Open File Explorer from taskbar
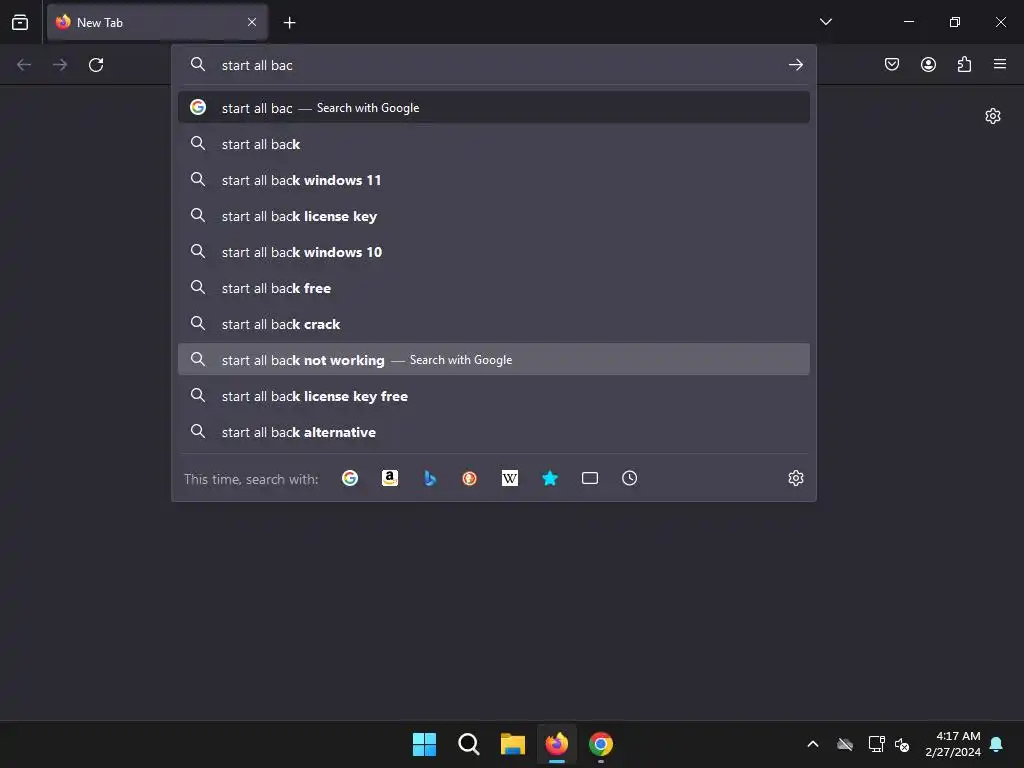This screenshot has height=768, width=1024. pos(513,744)
